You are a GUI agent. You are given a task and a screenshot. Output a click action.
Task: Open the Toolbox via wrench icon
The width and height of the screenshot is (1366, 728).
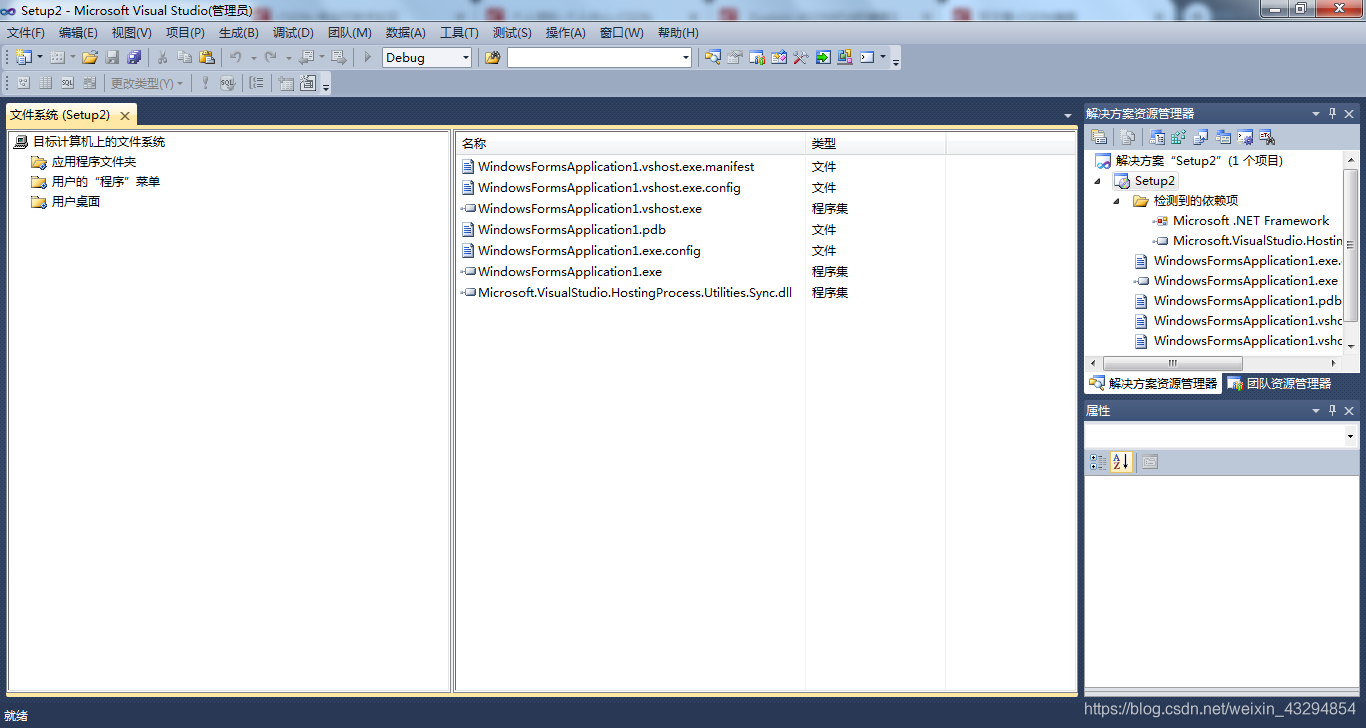[x=800, y=57]
